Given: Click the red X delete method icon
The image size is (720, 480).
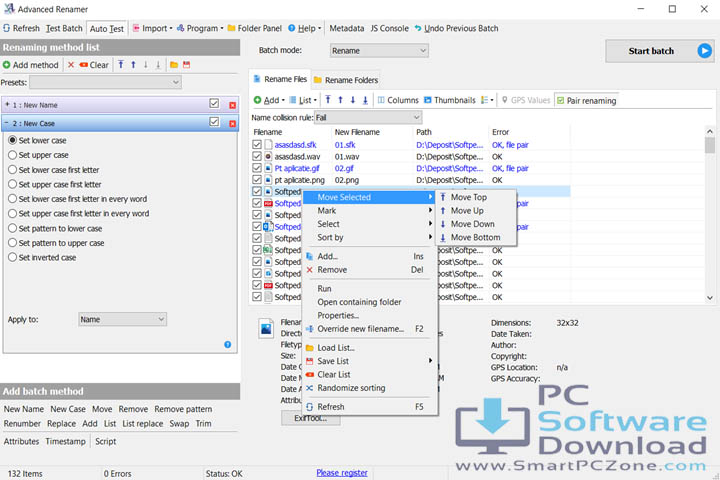Looking at the screenshot, I should point(71,65).
